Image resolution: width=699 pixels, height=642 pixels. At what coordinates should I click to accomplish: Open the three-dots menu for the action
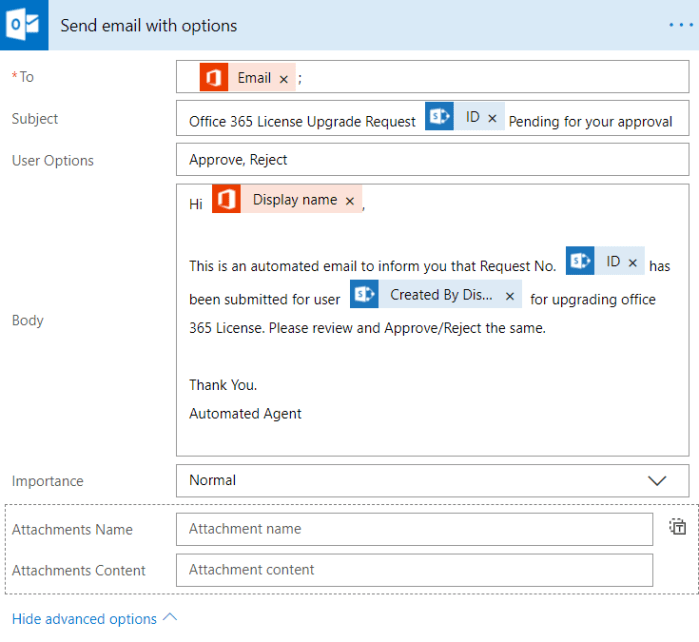[681, 25]
